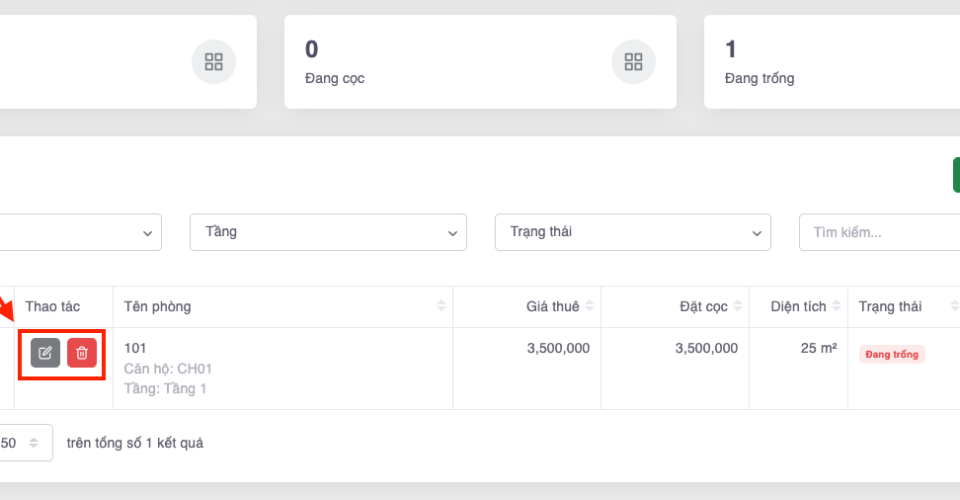Click the Tìm kiếm search field
The height and width of the screenshot is (500, 960).
878,232
